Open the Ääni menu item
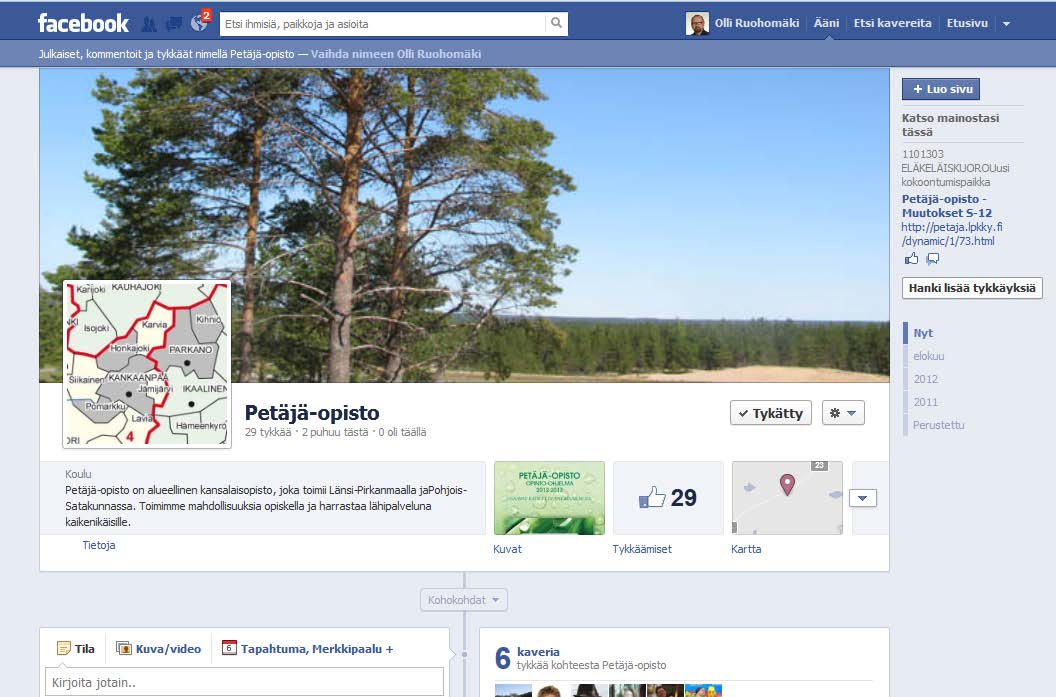The image size is (1056, 697). 826,23
